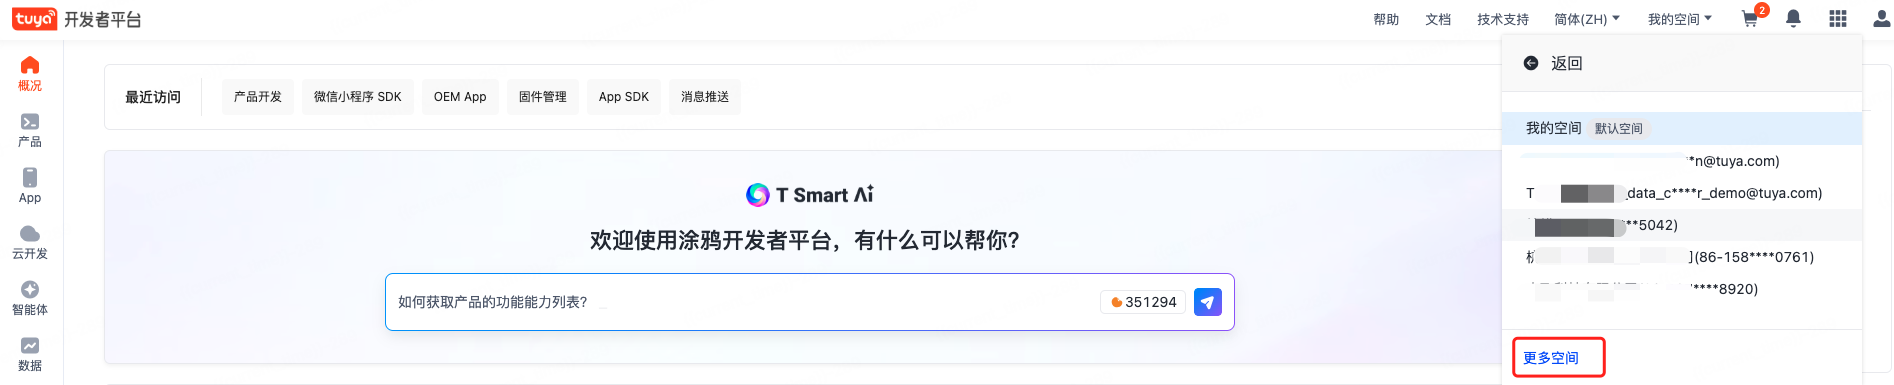Click the 微信小程序 SDK shortcut button
1894x385 pixels.
tap(358, 97)
